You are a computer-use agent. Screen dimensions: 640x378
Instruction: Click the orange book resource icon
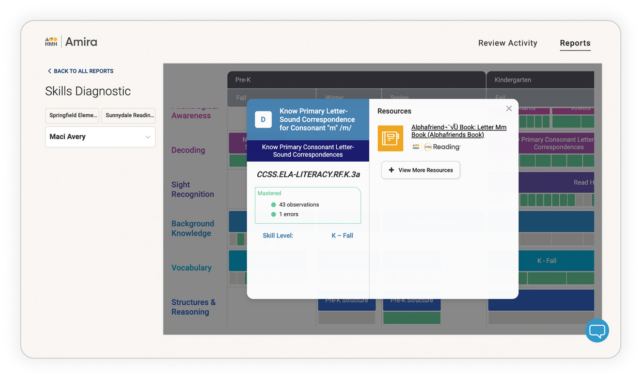point(390,138)
